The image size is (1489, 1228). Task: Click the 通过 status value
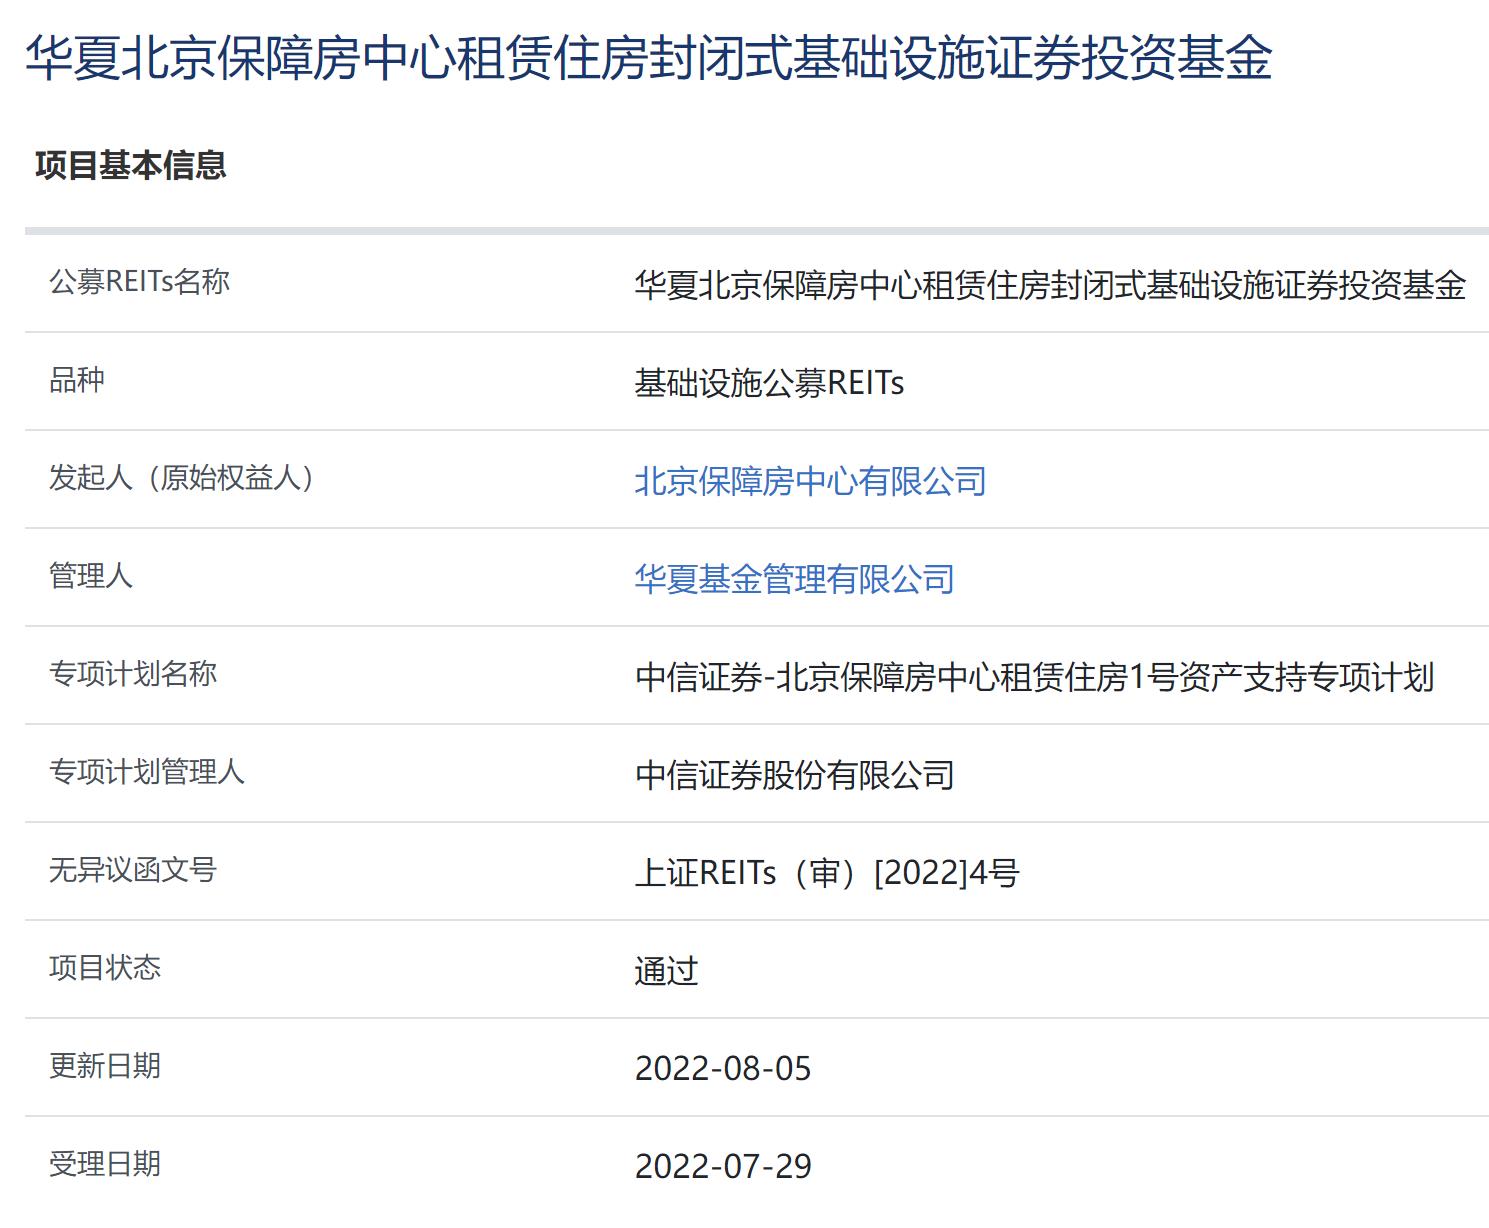click(x=666, y=971)
